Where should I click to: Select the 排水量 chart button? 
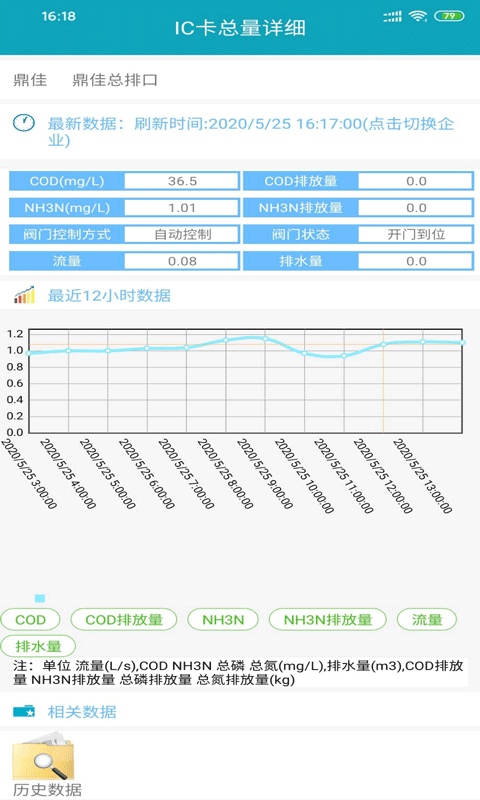point(38,646)
